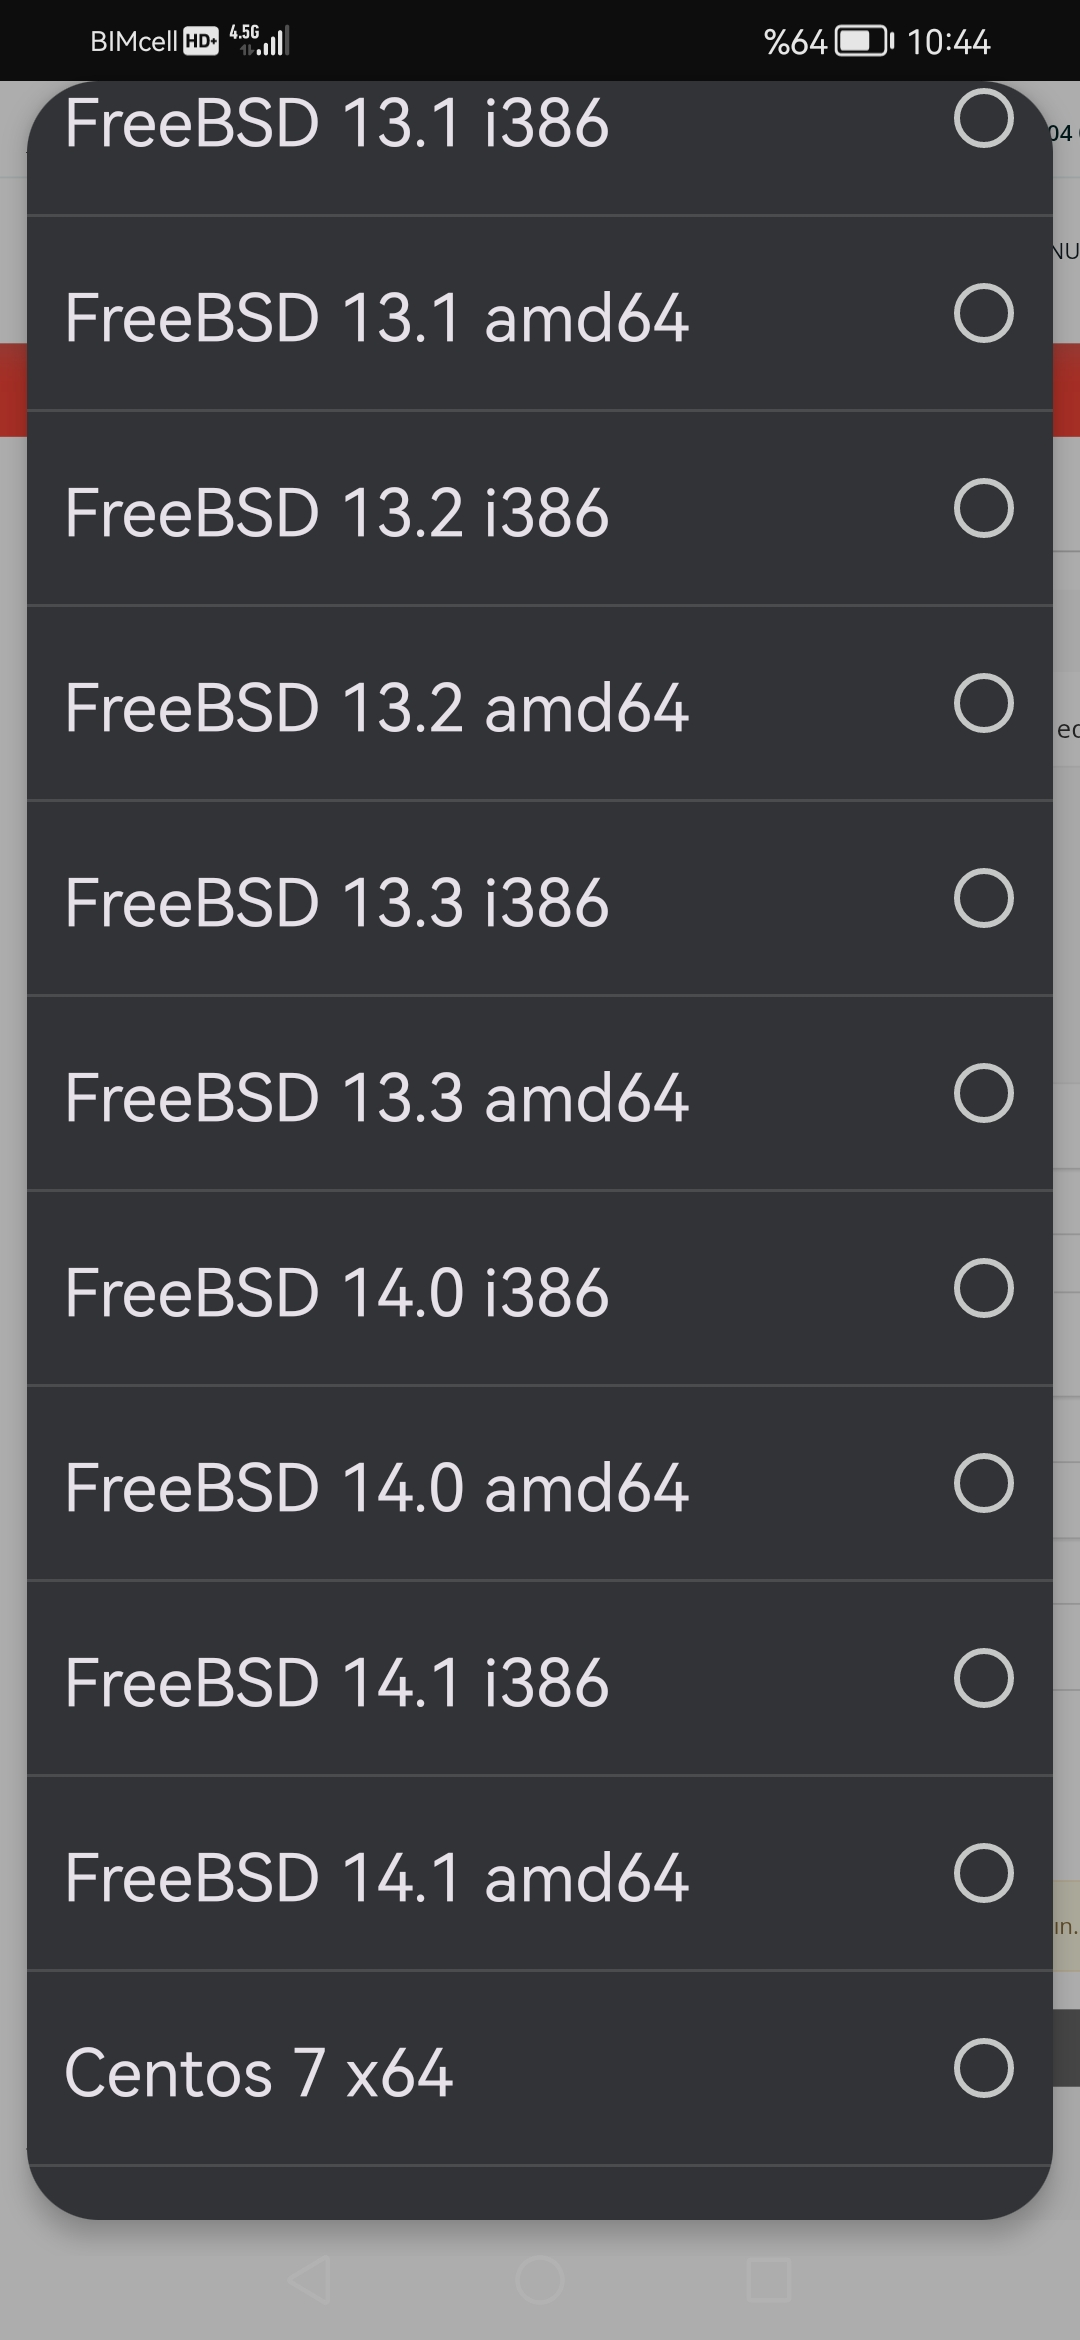The width and height of the screenshot is (1080, 2340).
Task: Tap the FreeBSD 14.0 i386 list label
Action: point(337,1293)
